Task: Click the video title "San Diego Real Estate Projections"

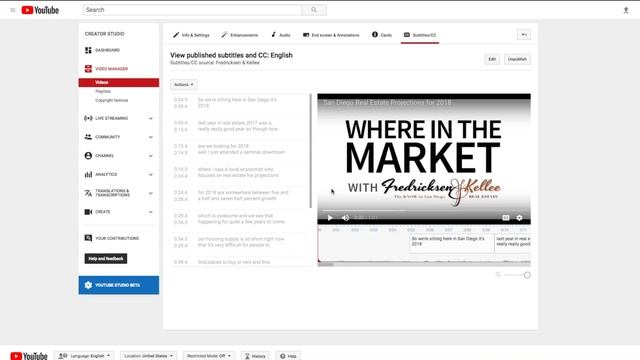Action: coord(387,102)
